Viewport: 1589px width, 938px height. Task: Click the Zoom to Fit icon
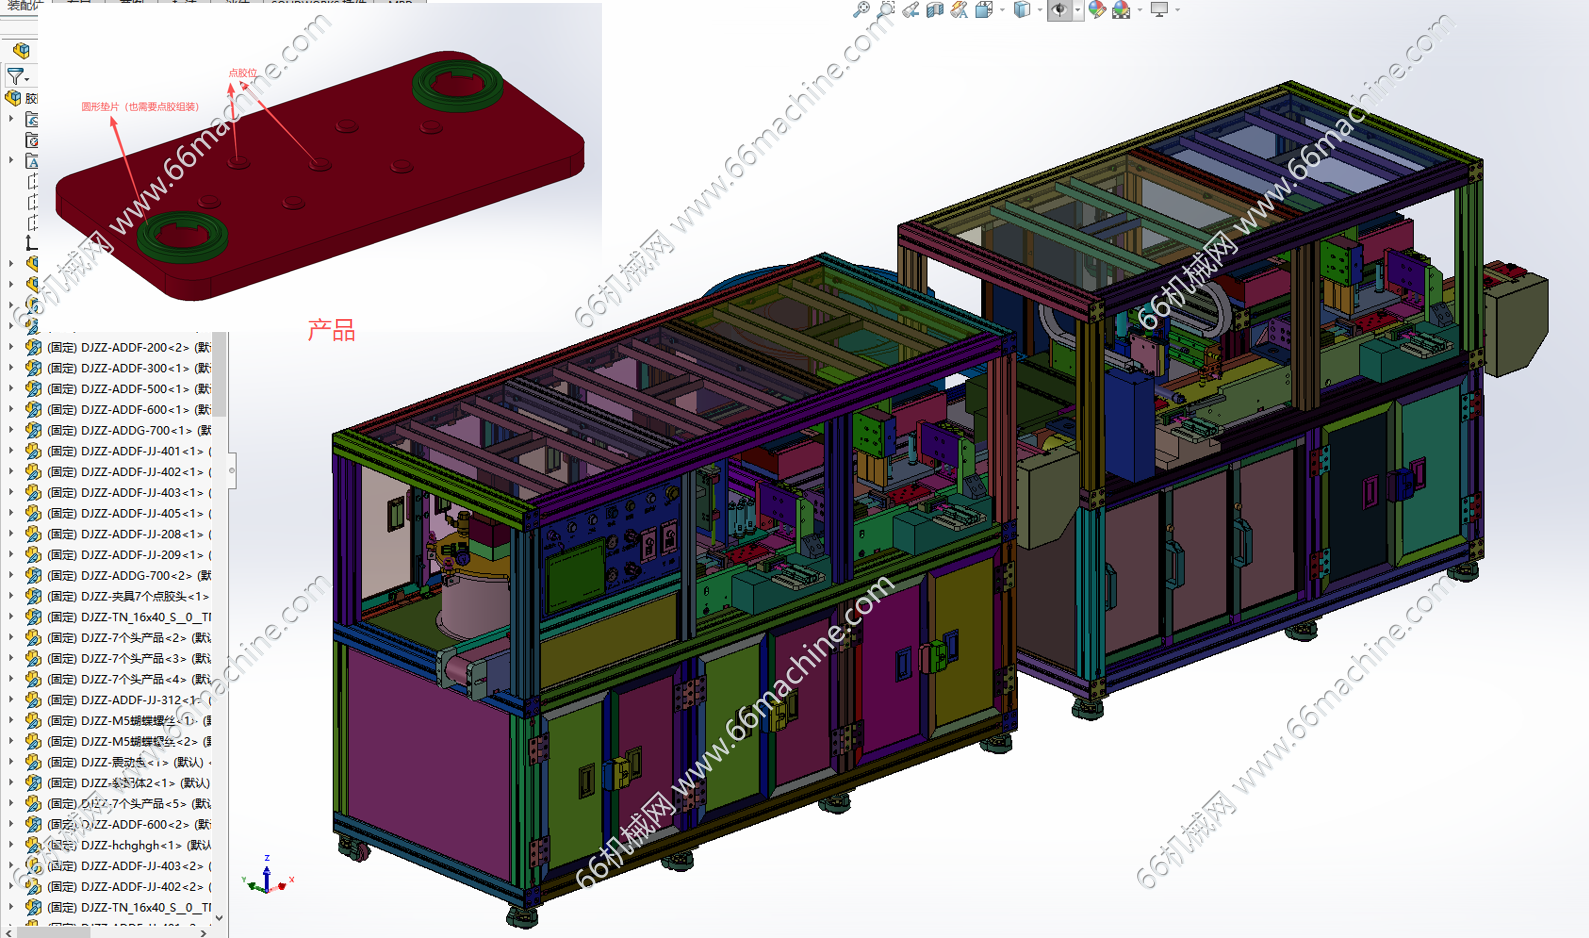click(861, 10)
